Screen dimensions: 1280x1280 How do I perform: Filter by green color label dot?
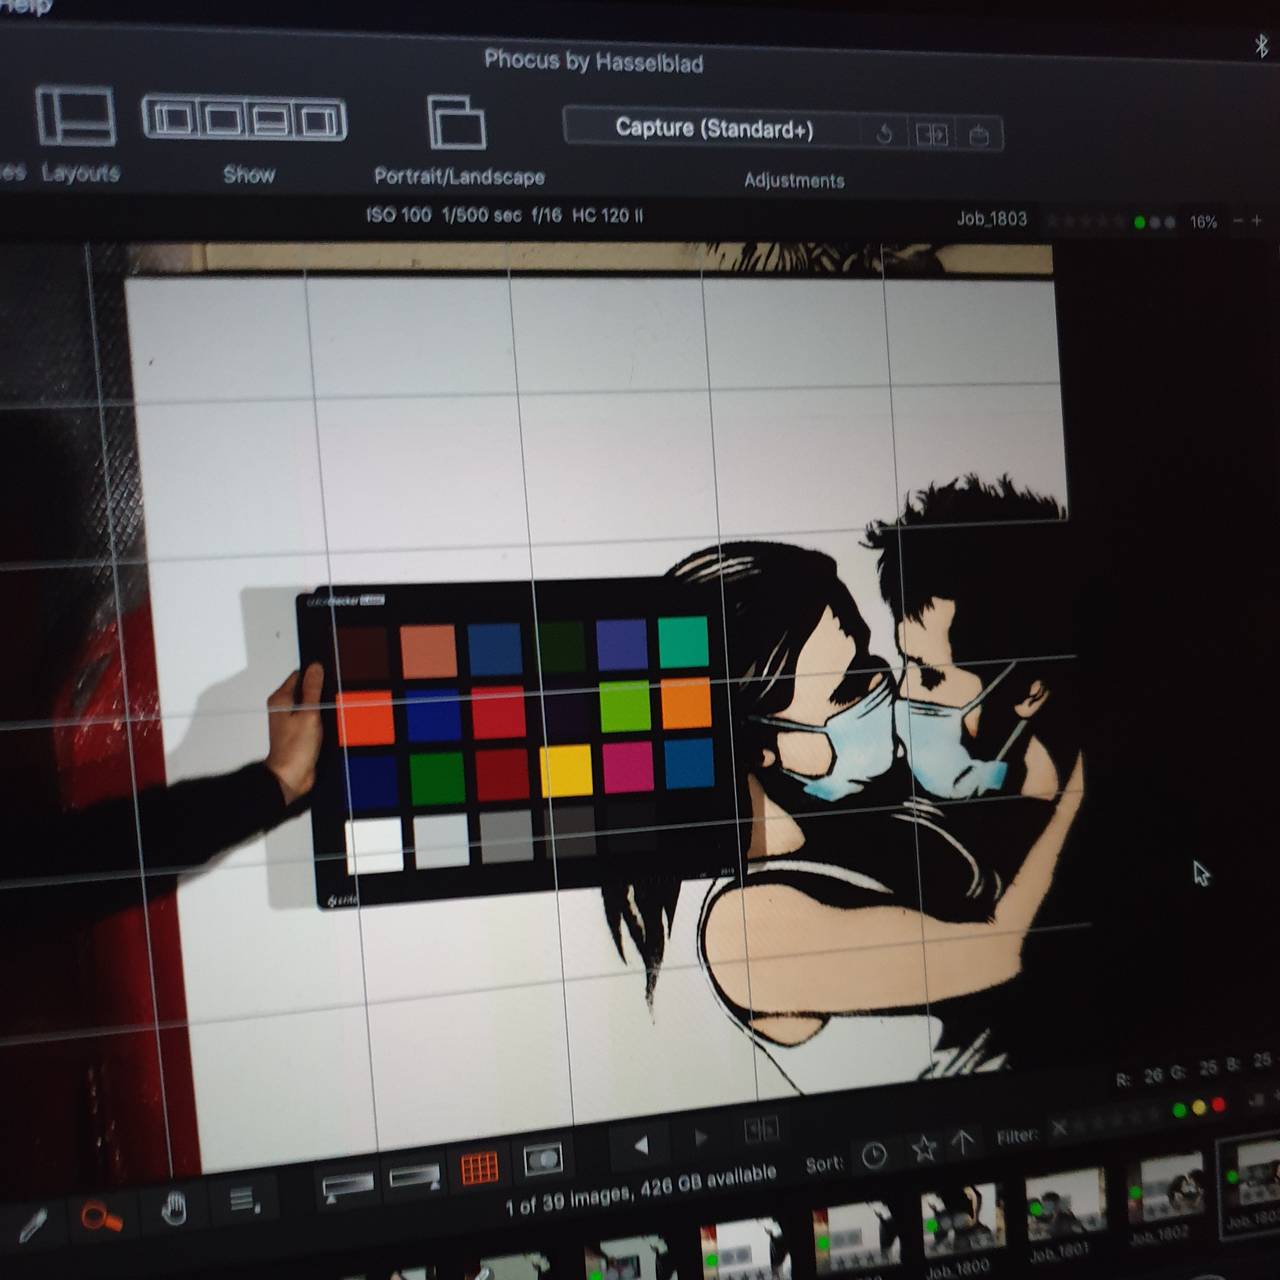click(1180, 1111)
